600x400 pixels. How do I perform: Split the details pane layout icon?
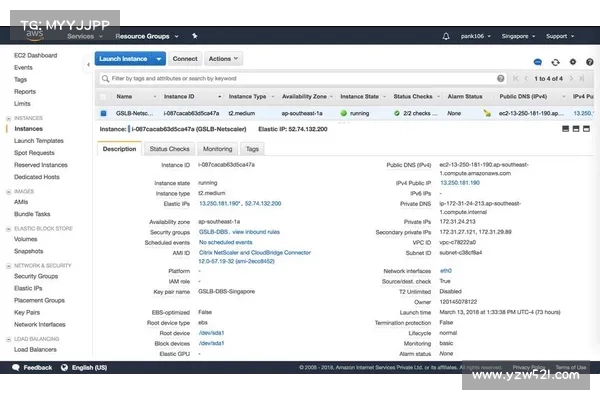pyautogui.click(x=576, y=129)
